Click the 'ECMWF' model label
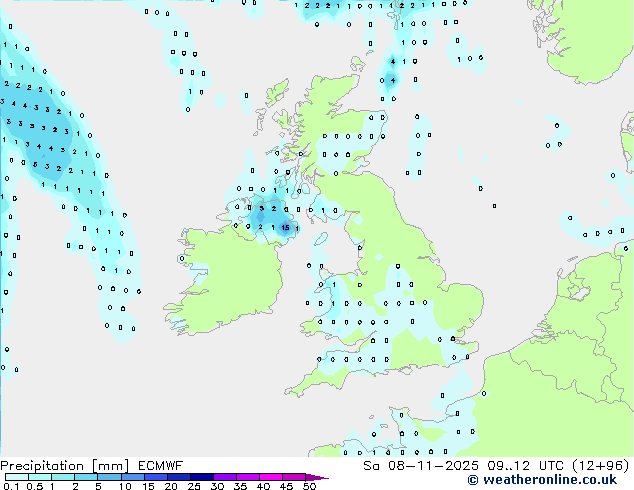Image resolution: width=634 pixels, height=490 pixels. point(160,466)
